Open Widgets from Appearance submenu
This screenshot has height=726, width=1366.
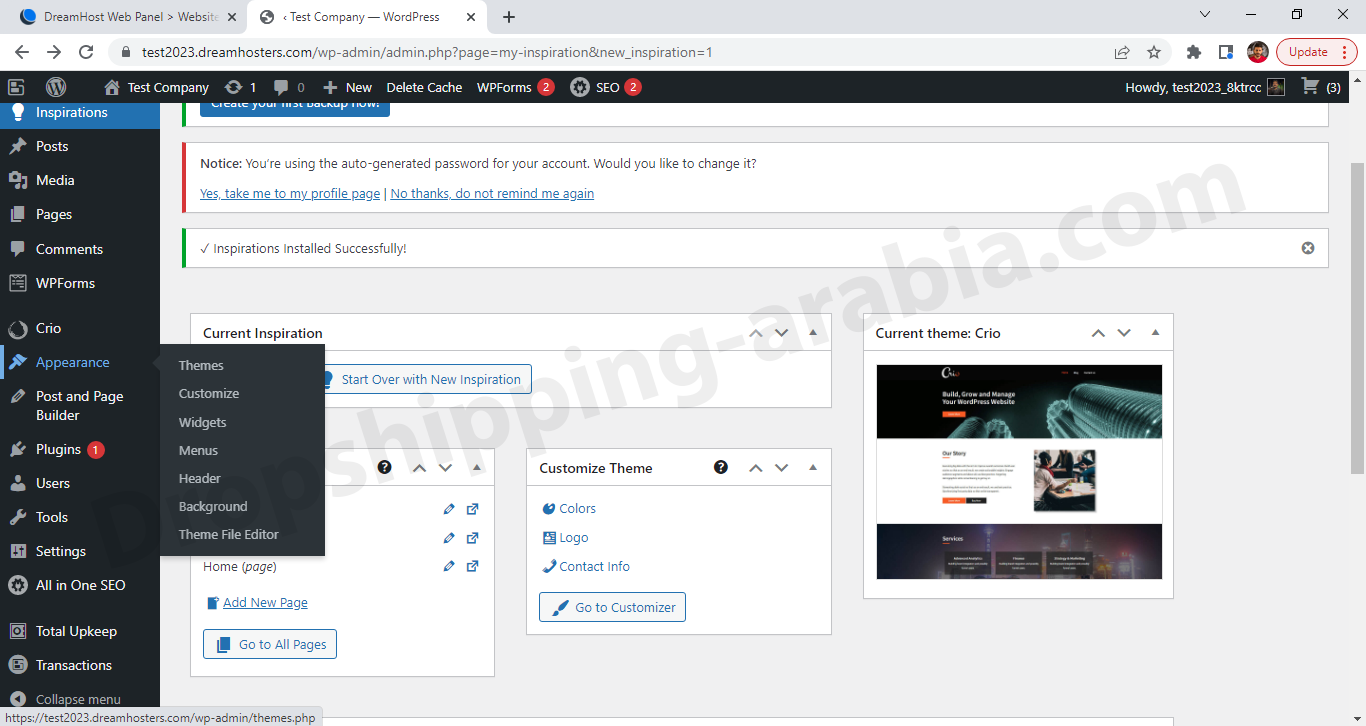click(x=202, y=422)
